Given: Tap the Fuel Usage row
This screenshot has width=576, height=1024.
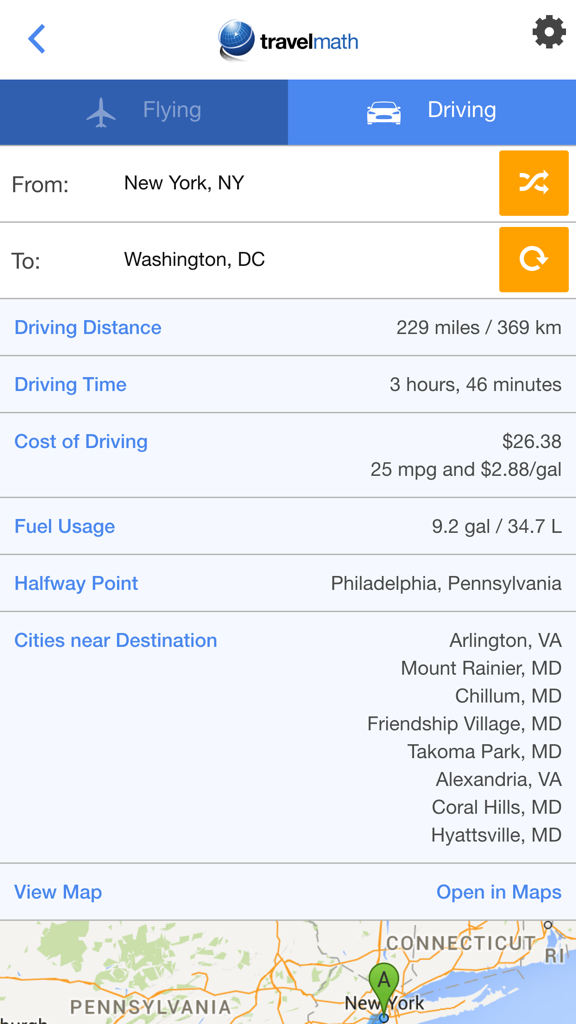Looking at the screenshot, I should pyautogui.click(x=64, y=526).
